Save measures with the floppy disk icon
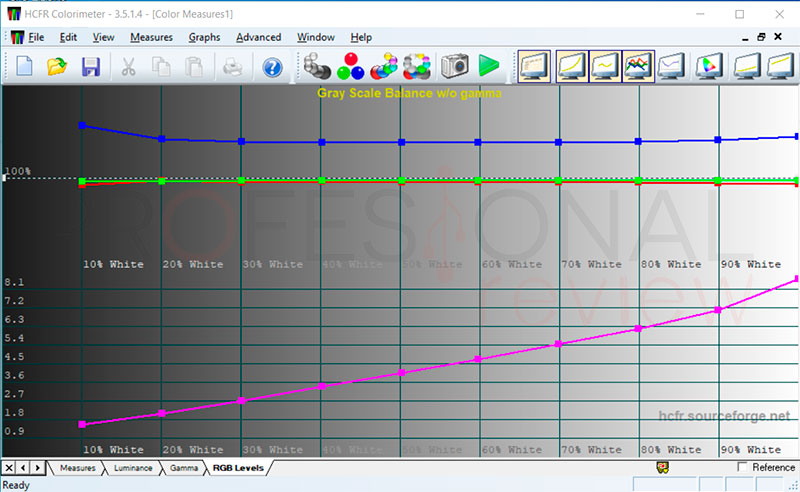The height and width of the screenshot is (492, 800). pyautogui.click(x=91, y=66)
